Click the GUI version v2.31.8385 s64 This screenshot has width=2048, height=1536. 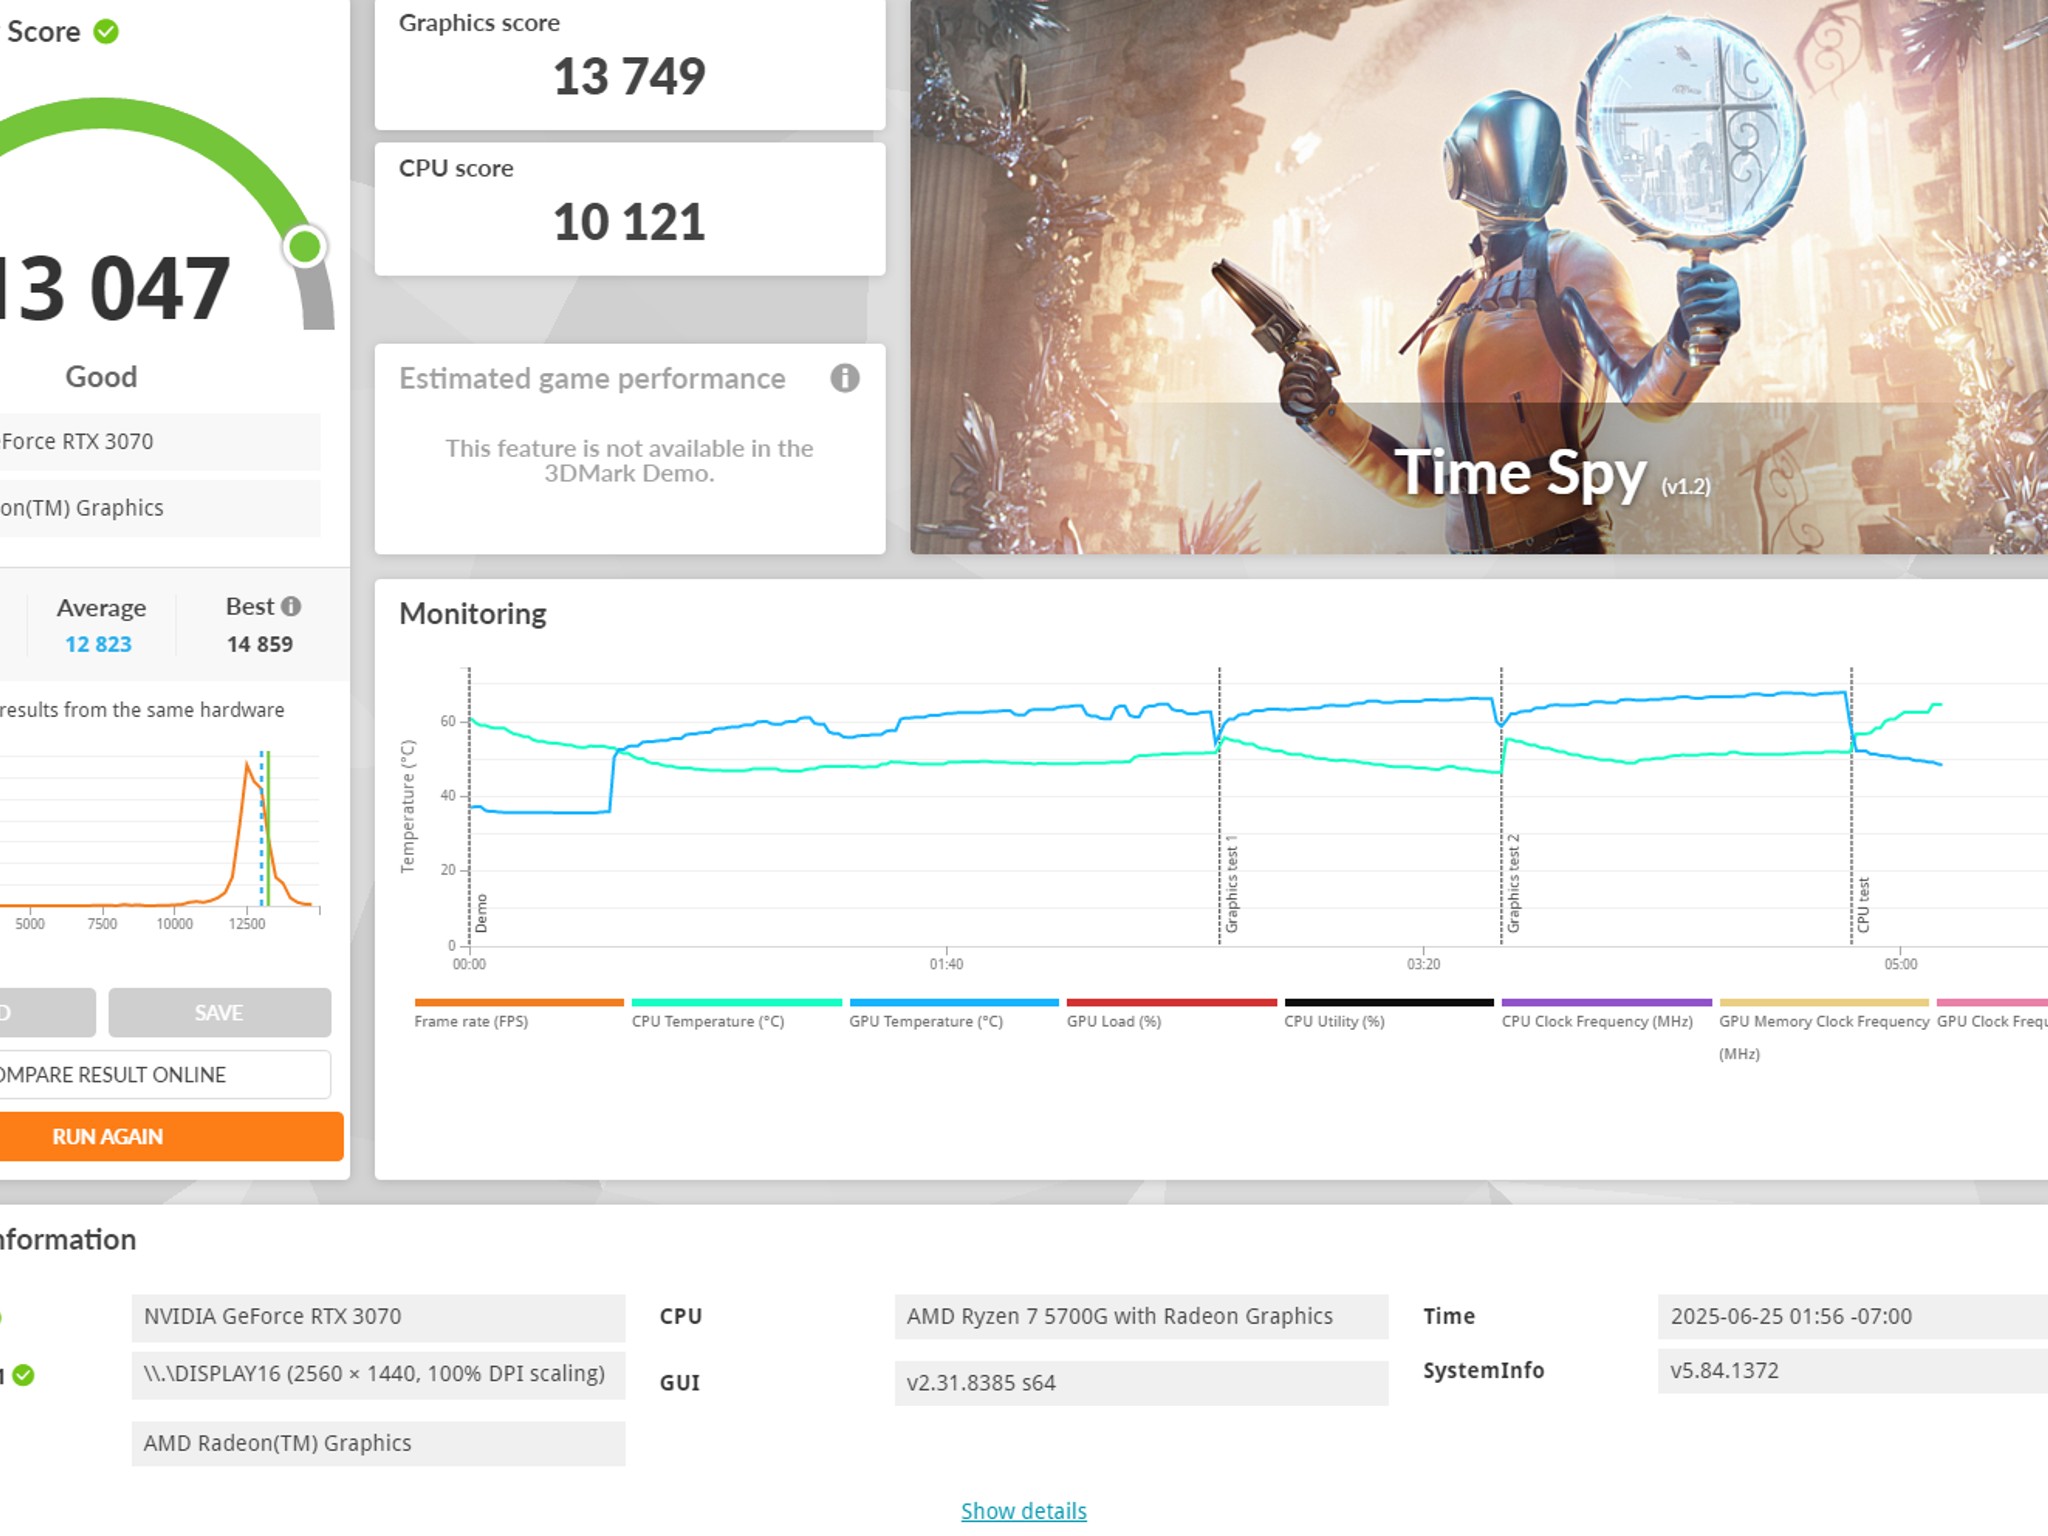1141,1383
